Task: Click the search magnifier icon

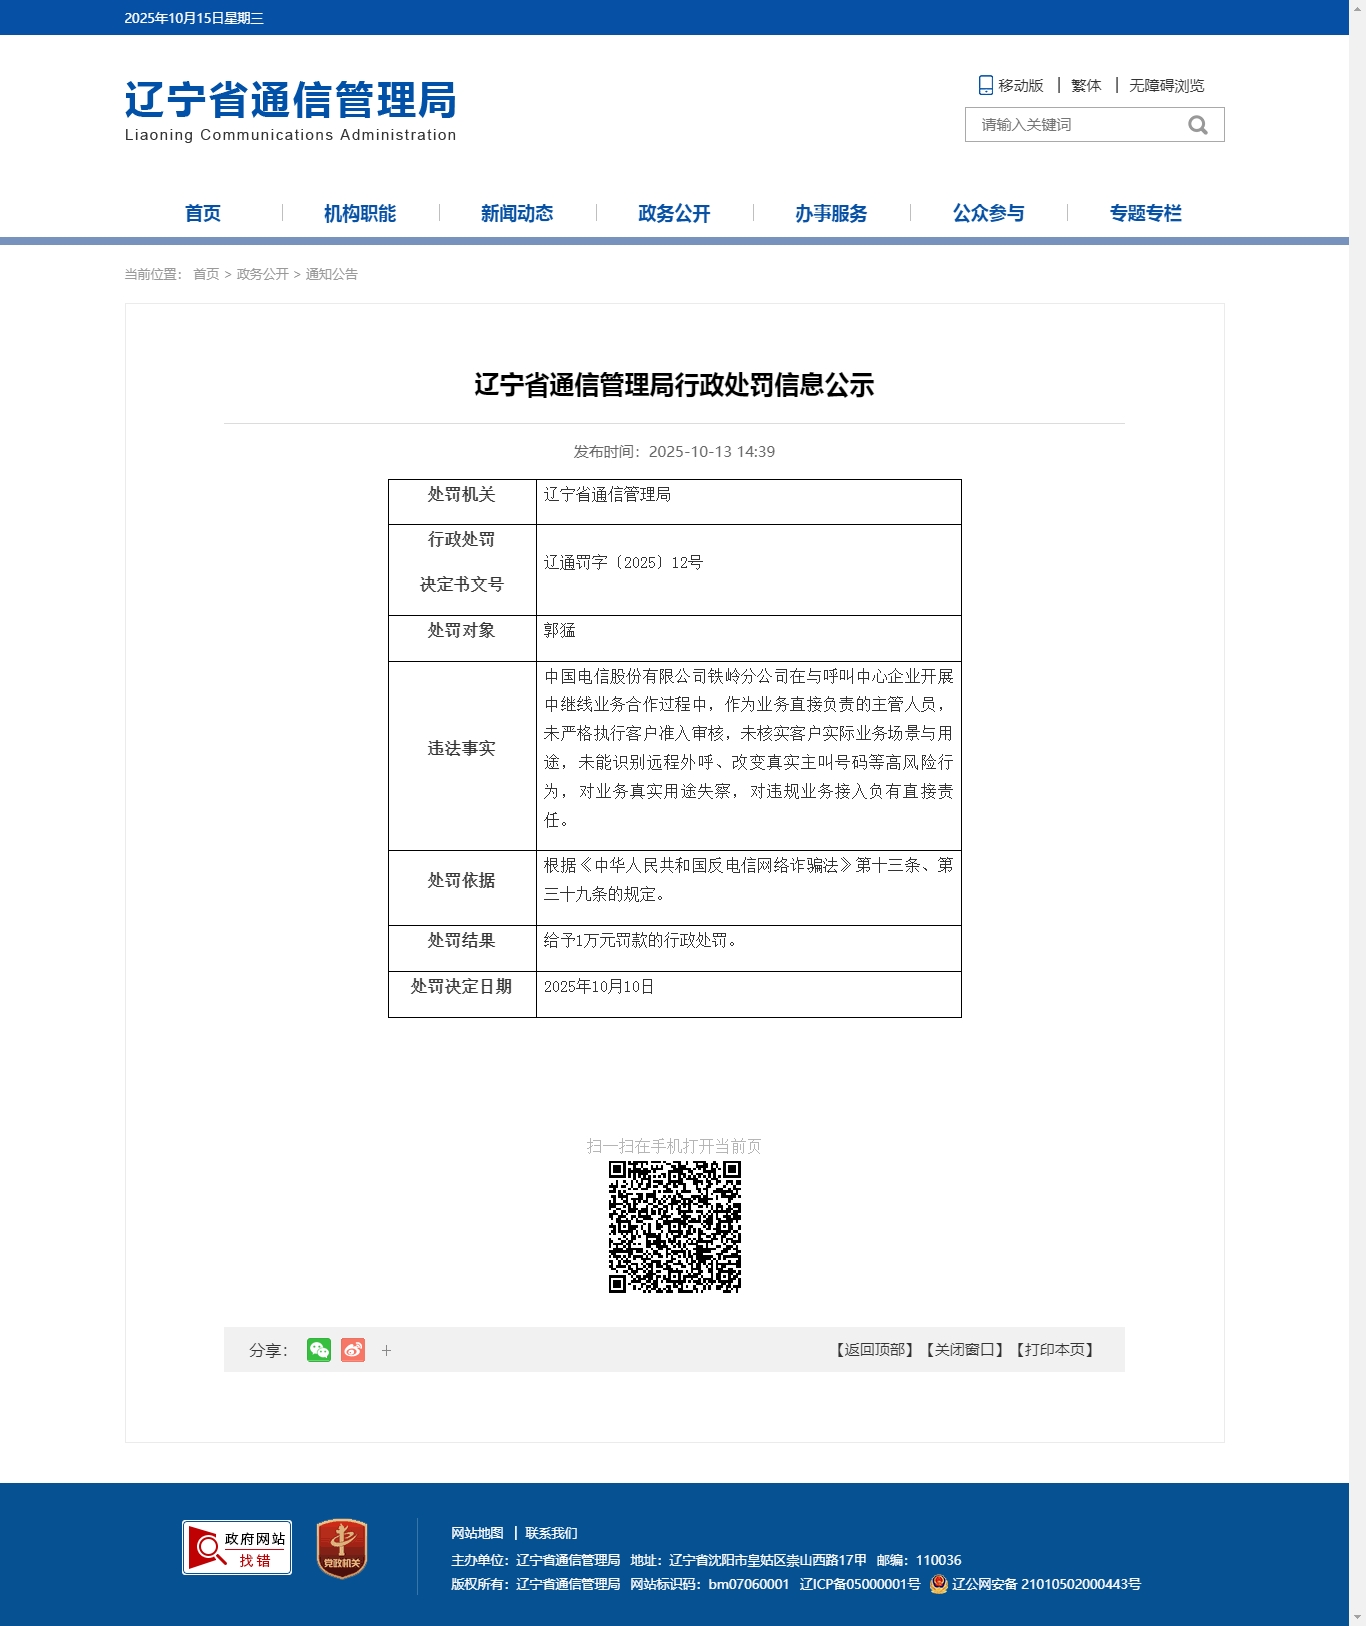Action: pyautogui.click(x=1197, y=125)
